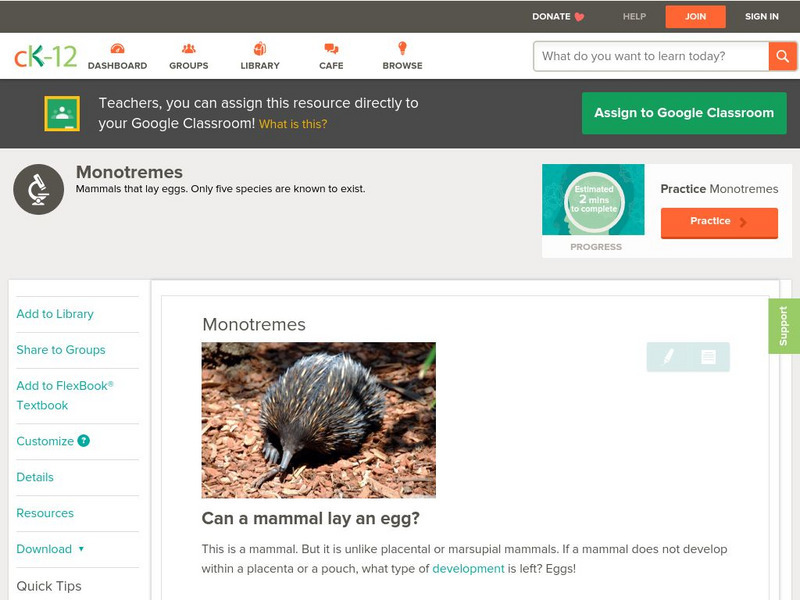Open the Cafe chat icon
Image resolution: width=800 pixels, height=600 pixels.
pos(331,49)
